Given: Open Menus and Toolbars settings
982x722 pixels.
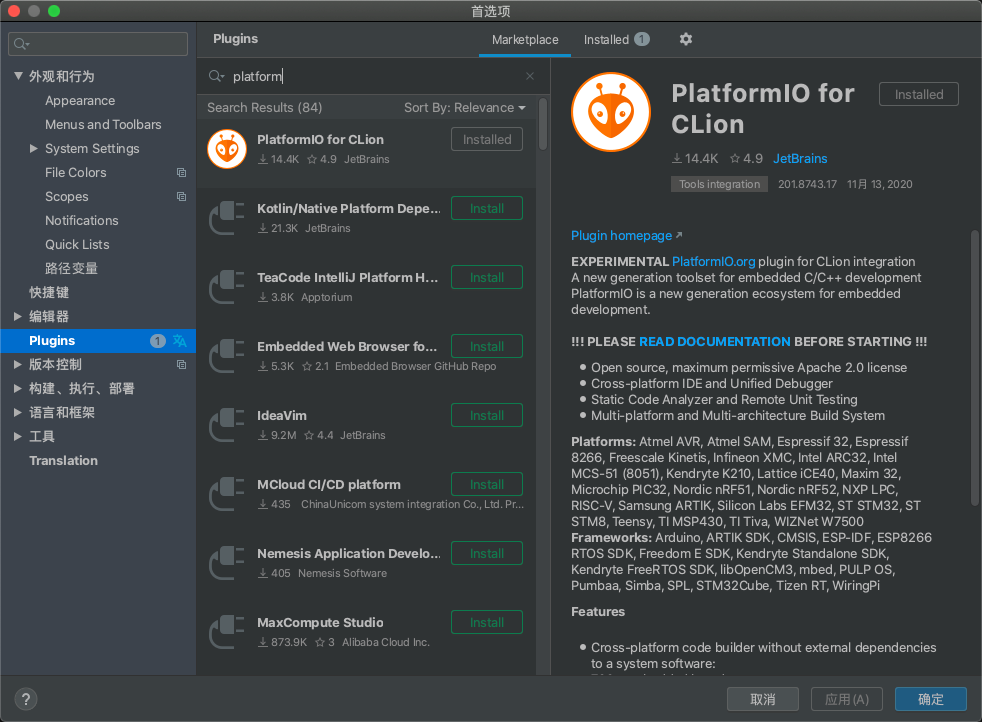Looking at the screenshot, I should click(103, 125).
